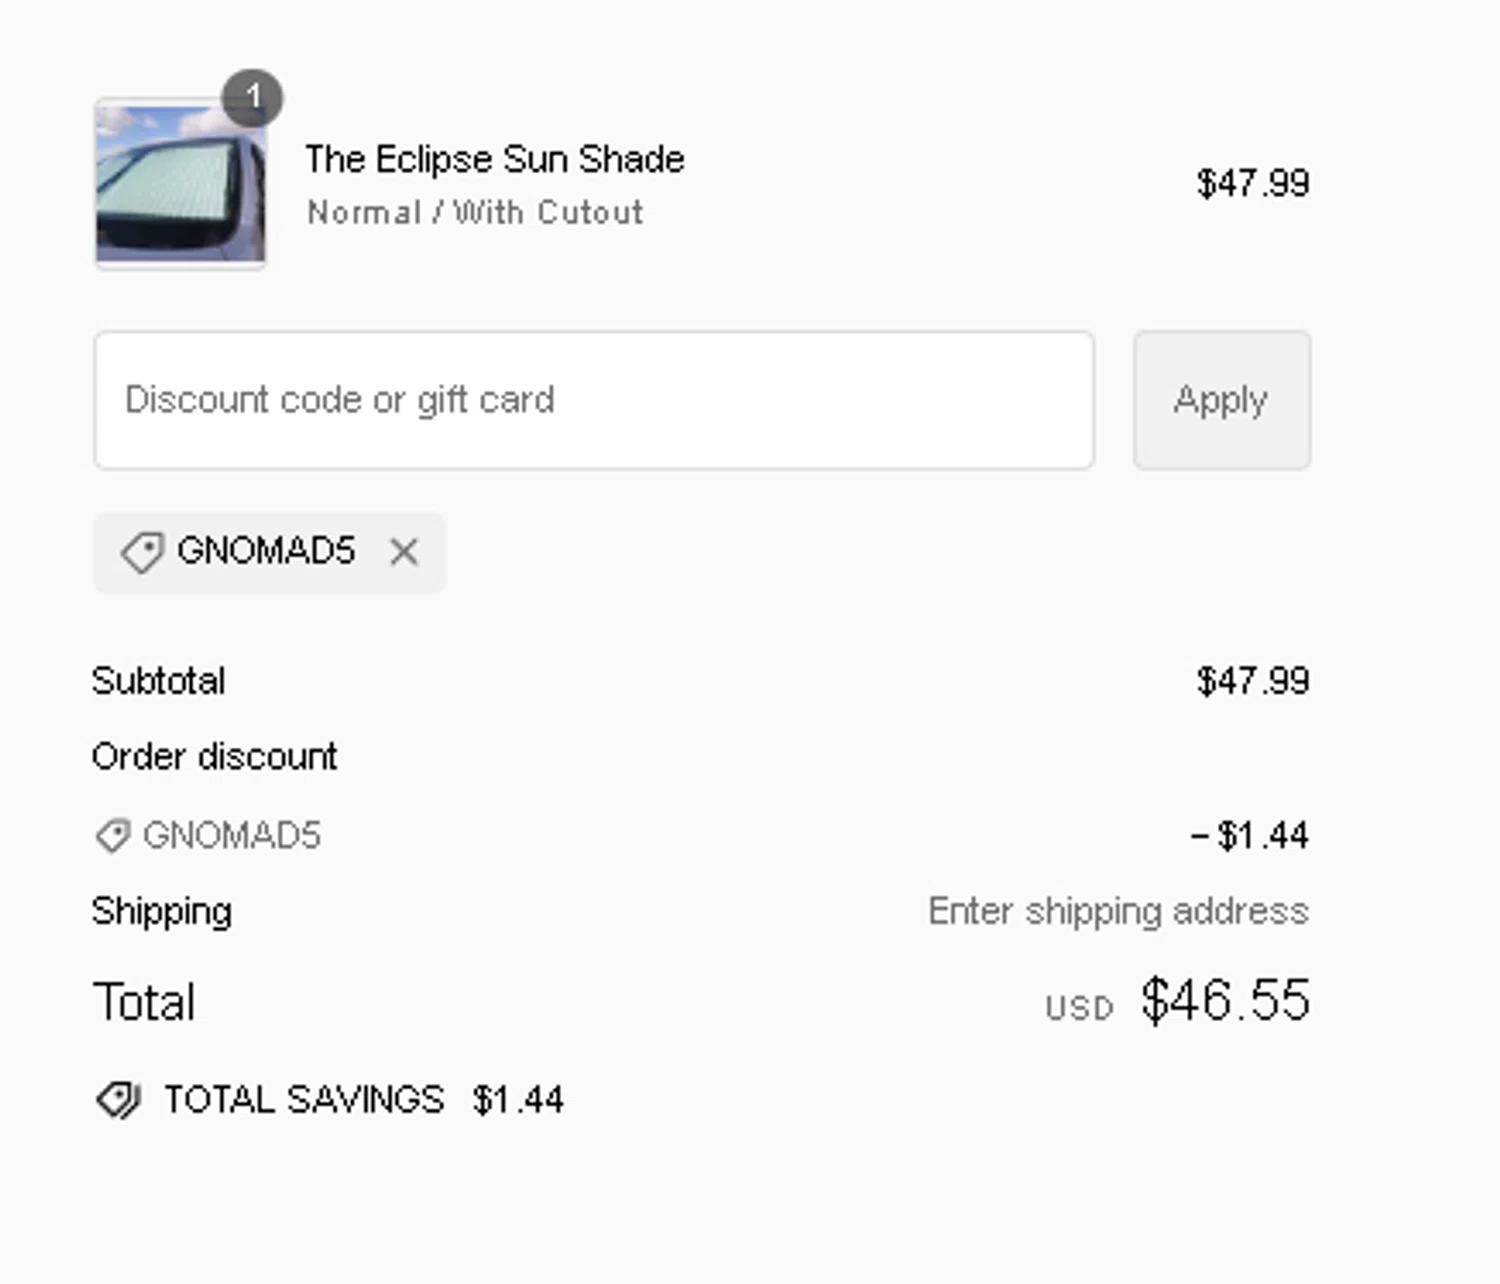Click the quantity badge on product image

(x=252, y=97)
